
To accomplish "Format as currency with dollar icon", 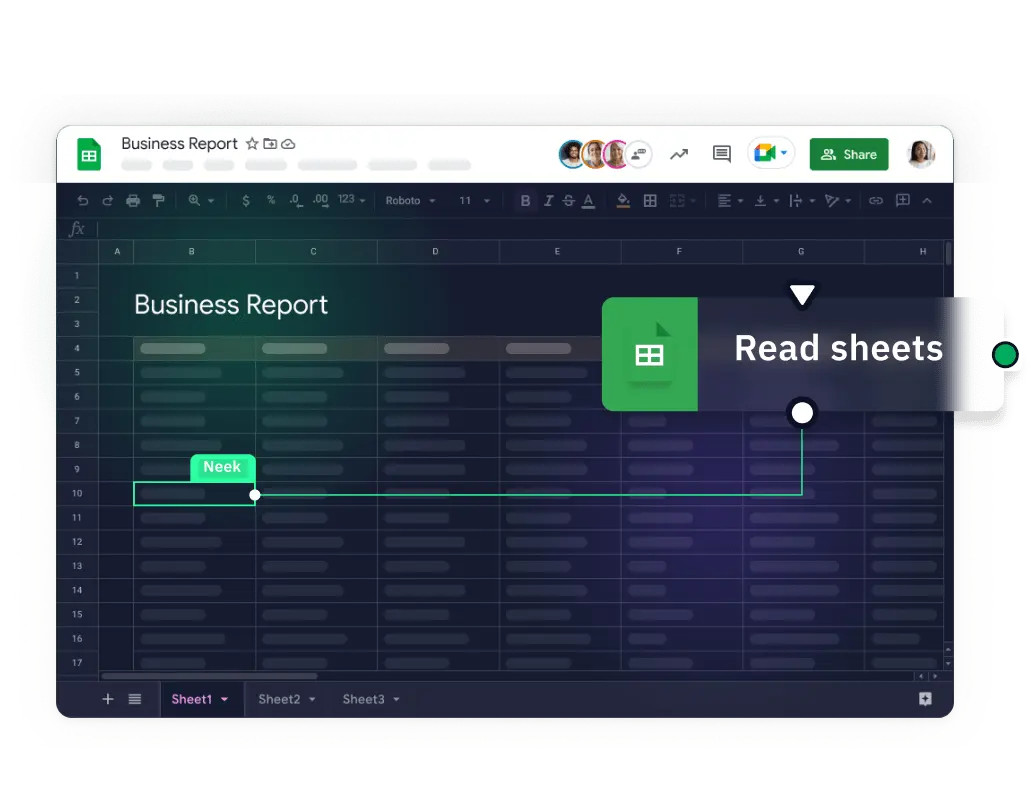I will pyautogui.click(x=246, y=201).
